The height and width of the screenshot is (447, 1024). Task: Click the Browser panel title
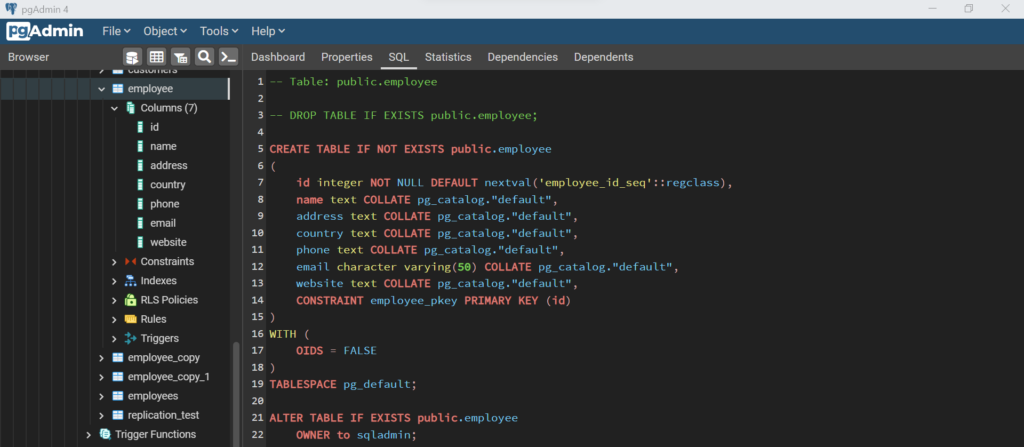coord(28,57)
